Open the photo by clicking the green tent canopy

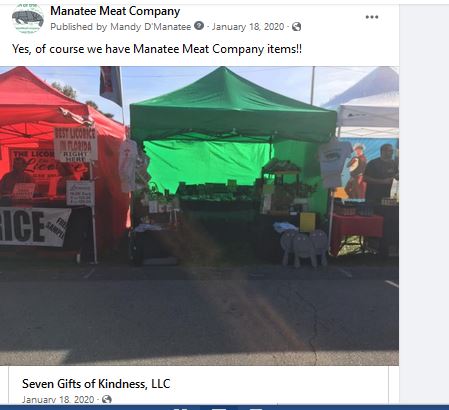click(233, 105)
